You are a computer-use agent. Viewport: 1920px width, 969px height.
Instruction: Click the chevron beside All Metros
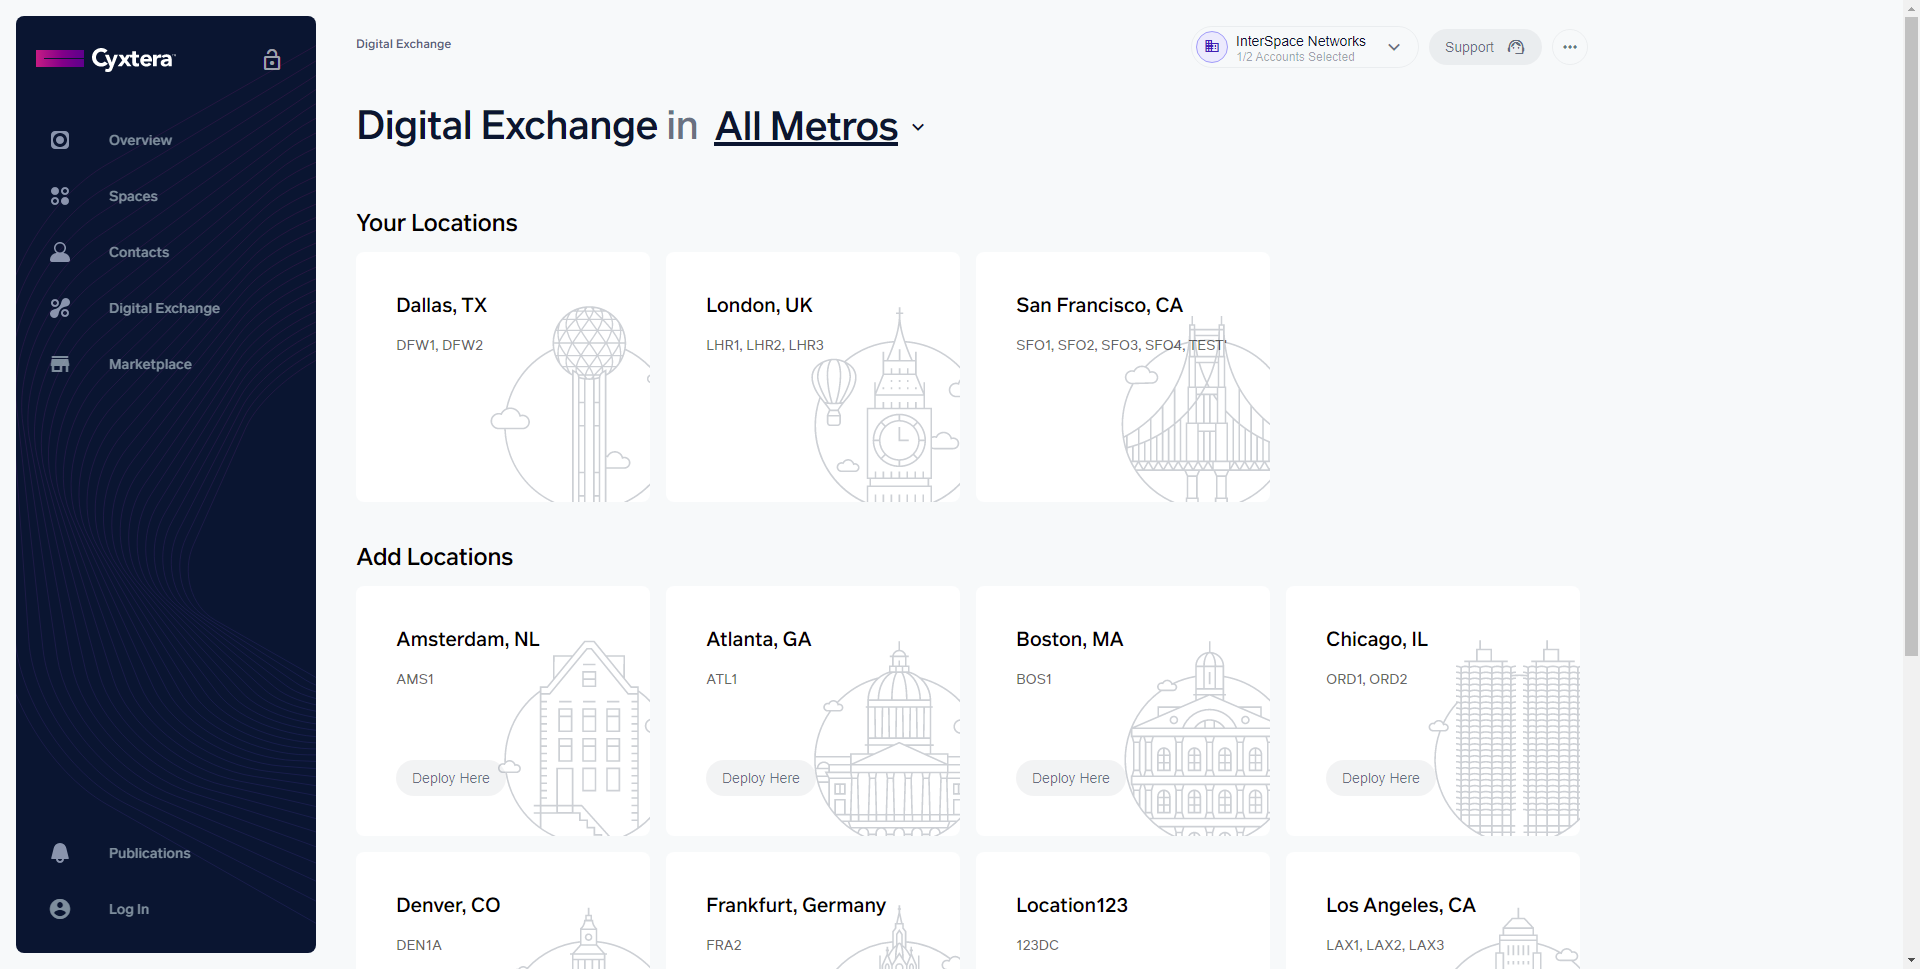(918, 128)
